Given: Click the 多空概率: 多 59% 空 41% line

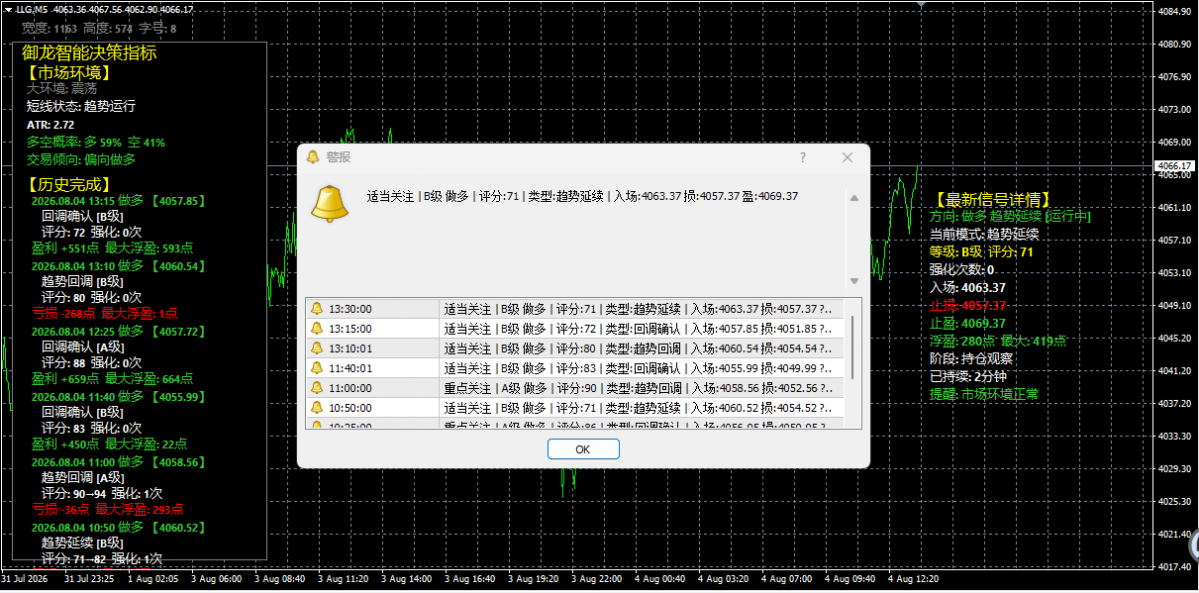Looking at the screenshot, I should click(x=96, y=142).
